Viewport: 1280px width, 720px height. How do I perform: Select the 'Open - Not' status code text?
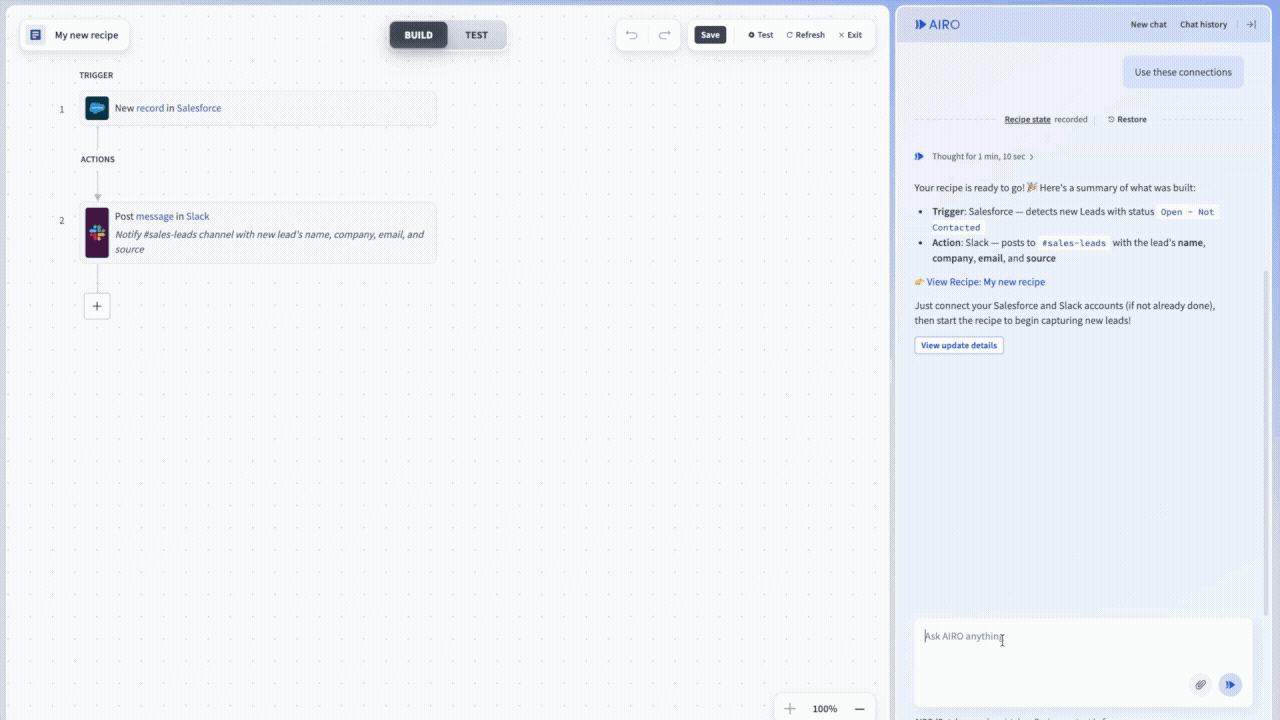click(1187, 212)
